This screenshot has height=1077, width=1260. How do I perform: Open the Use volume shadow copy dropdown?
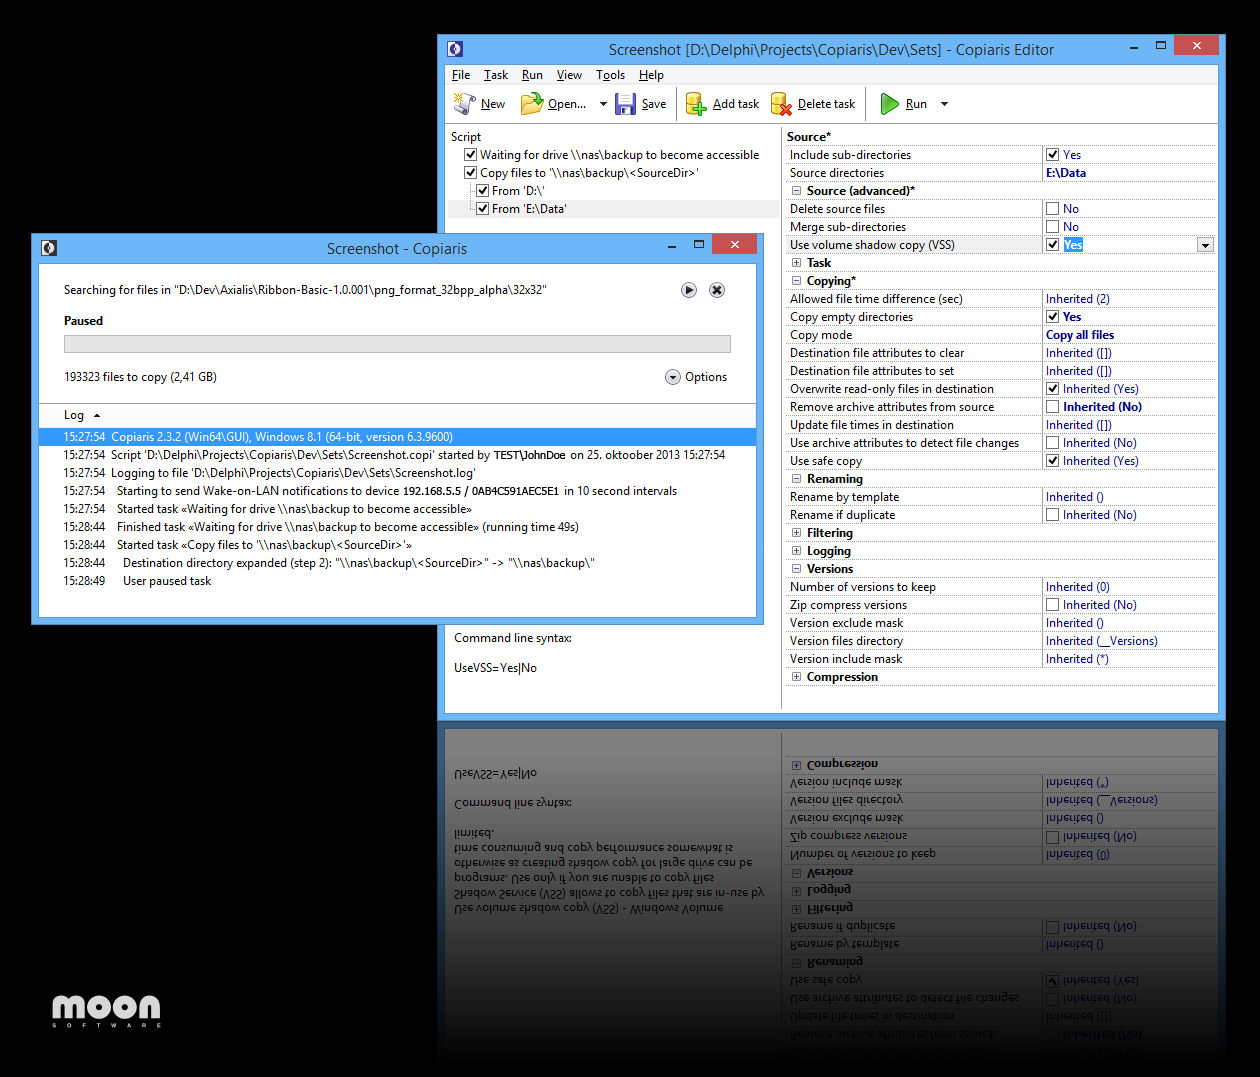click(1205, 245)
